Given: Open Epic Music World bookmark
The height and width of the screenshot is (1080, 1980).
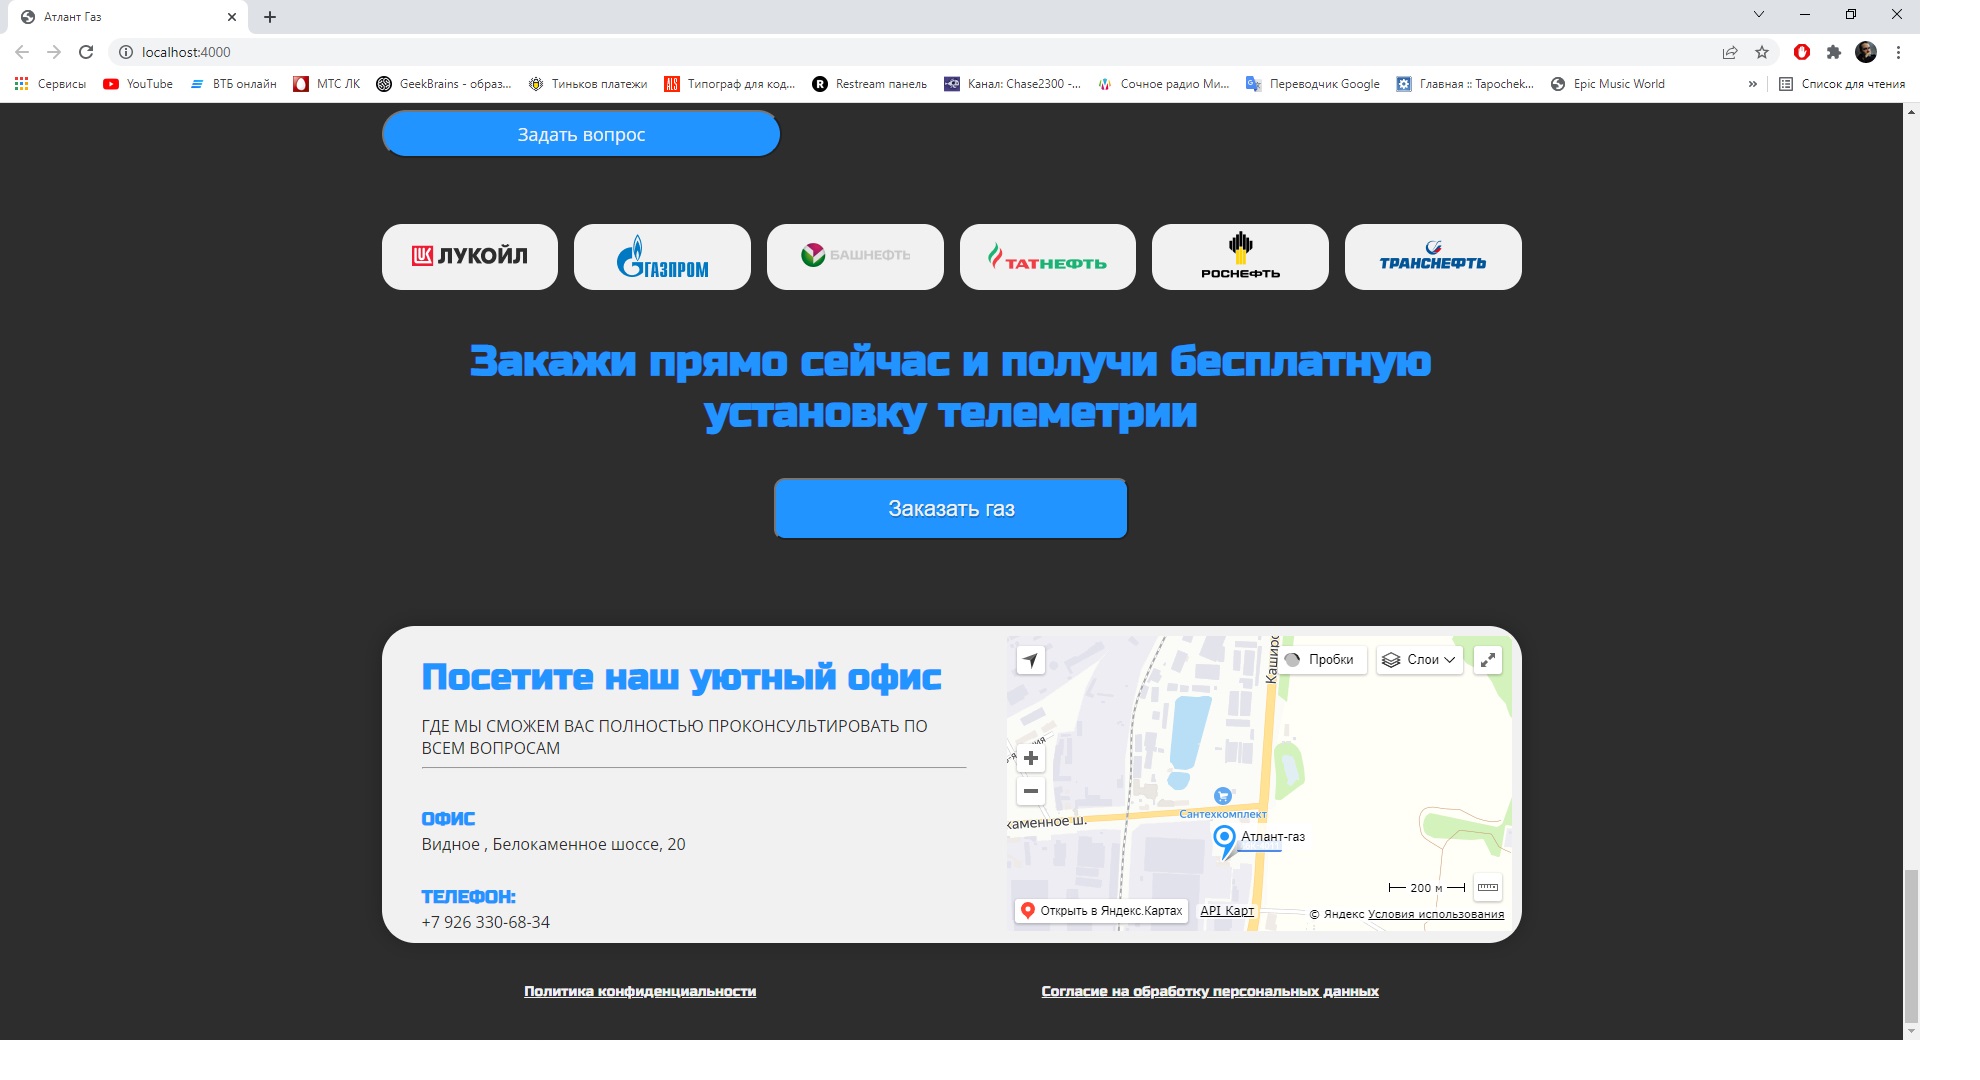Looking at the screenshot, I should [x=1608, y=84].
